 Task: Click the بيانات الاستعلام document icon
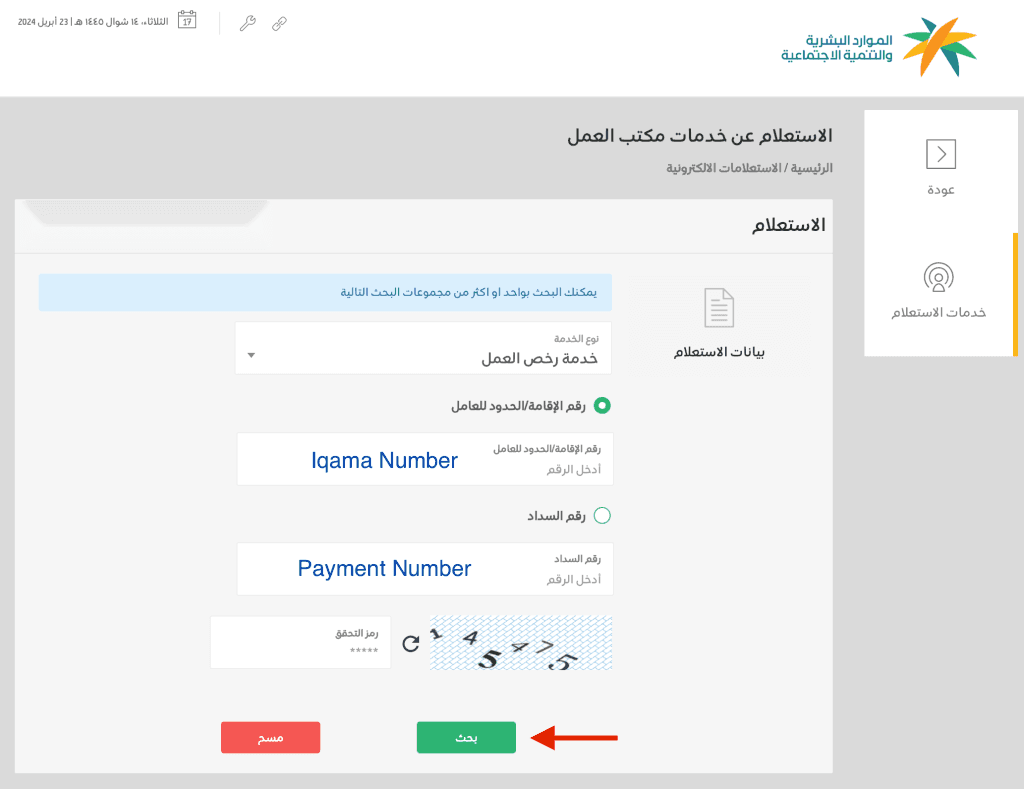(x=719, y=308)
